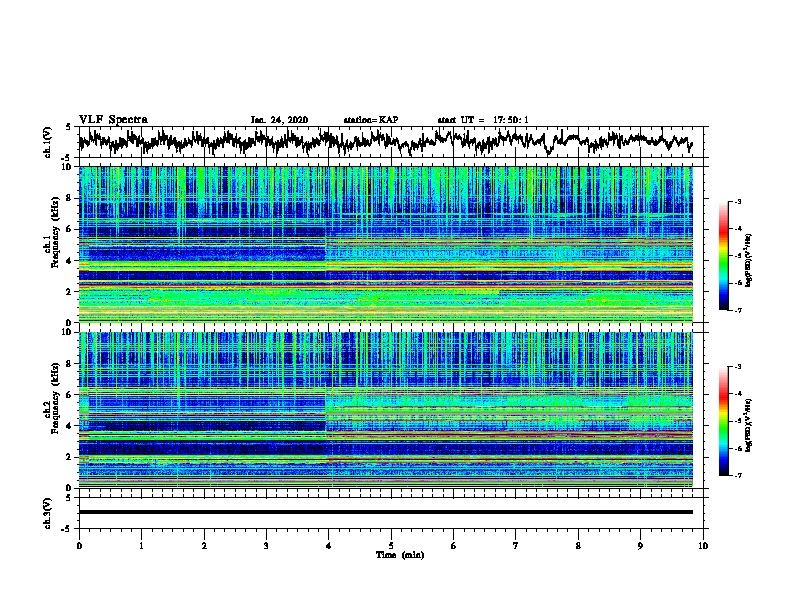The image size is (792, 612).
Task: Click the "1" minute tick label
Action: [141, 546]
